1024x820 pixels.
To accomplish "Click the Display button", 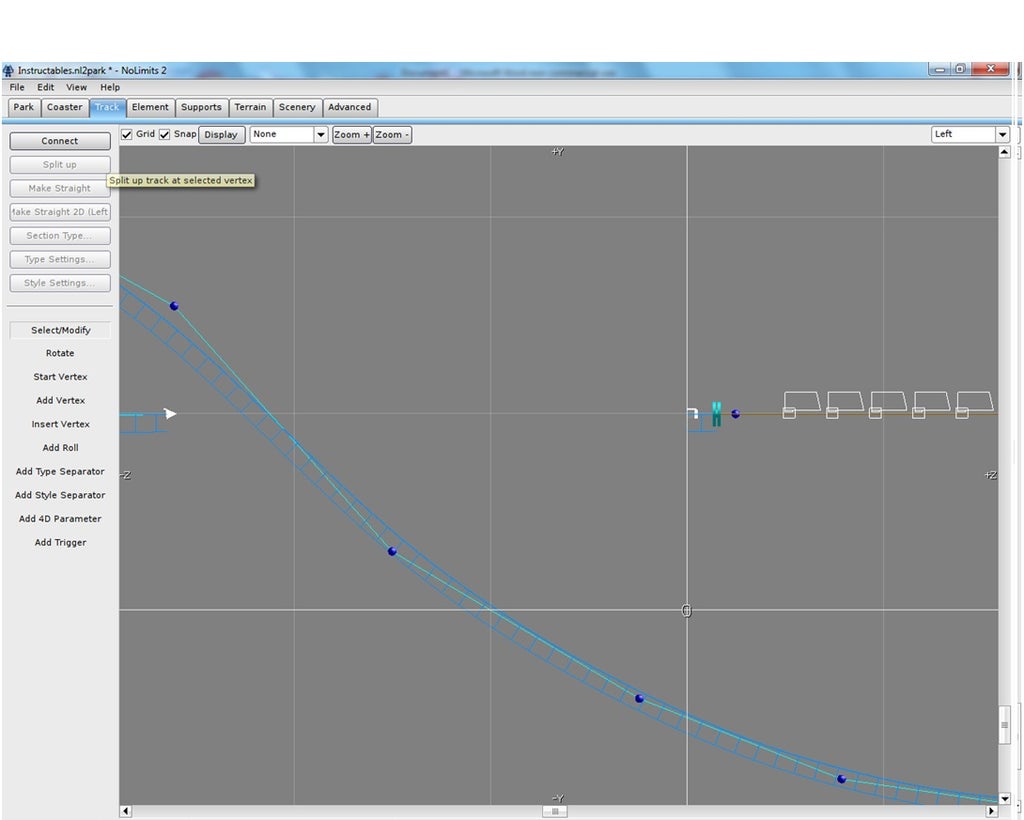I will [221, 134].
